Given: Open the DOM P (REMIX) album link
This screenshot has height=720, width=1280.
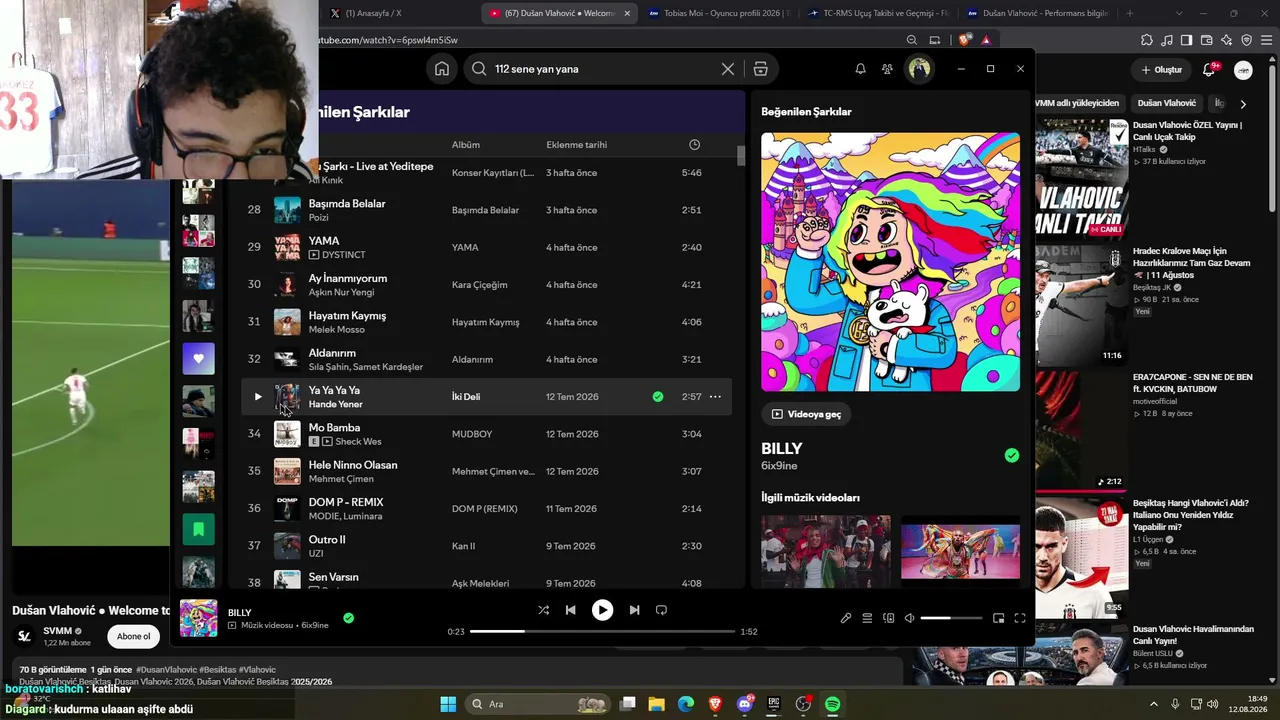Looking at the screenshot, I should click(485, 509).
